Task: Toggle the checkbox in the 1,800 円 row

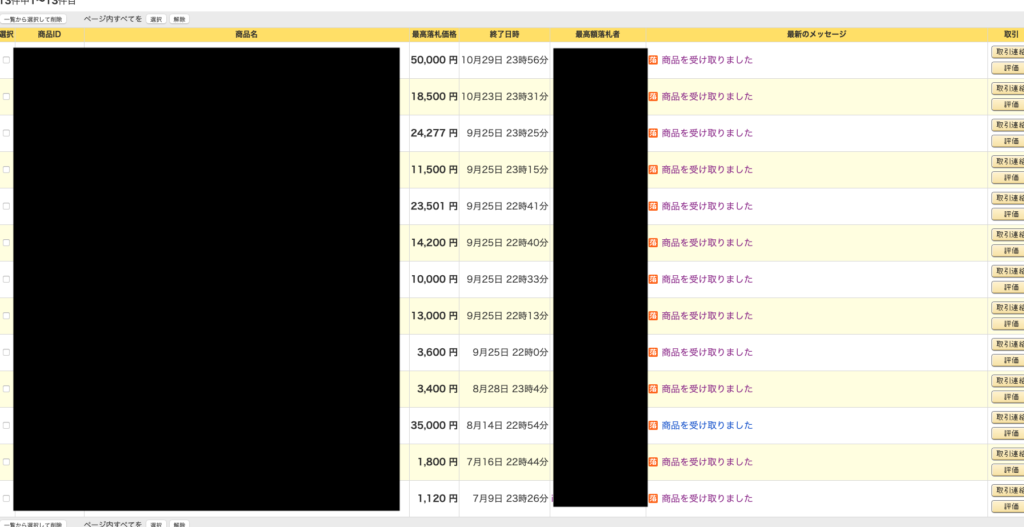Action: point(6,462)
